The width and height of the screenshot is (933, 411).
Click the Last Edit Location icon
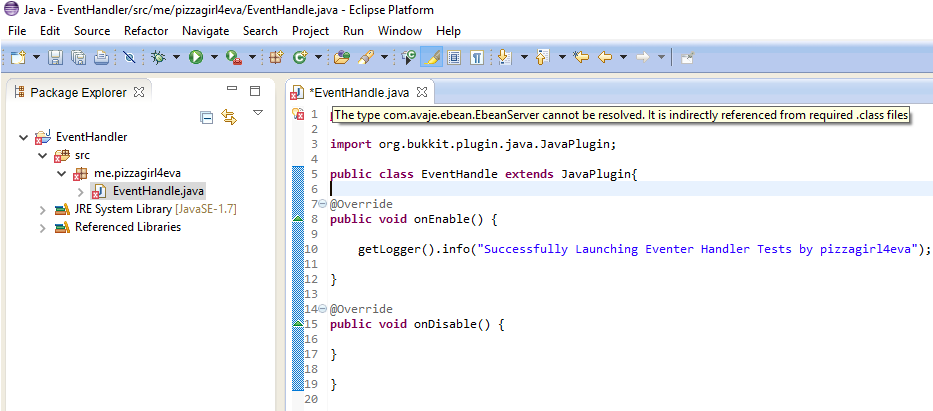point(581,58)
